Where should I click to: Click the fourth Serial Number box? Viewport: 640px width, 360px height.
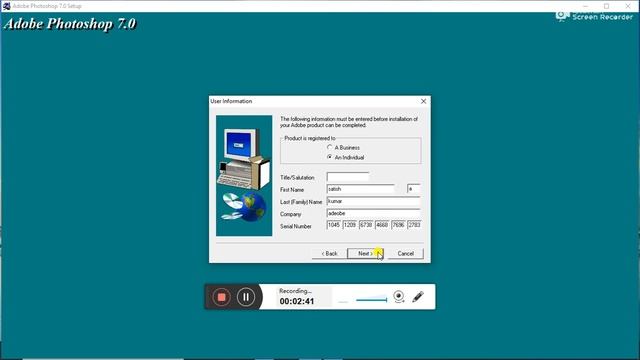click(382, 225)
